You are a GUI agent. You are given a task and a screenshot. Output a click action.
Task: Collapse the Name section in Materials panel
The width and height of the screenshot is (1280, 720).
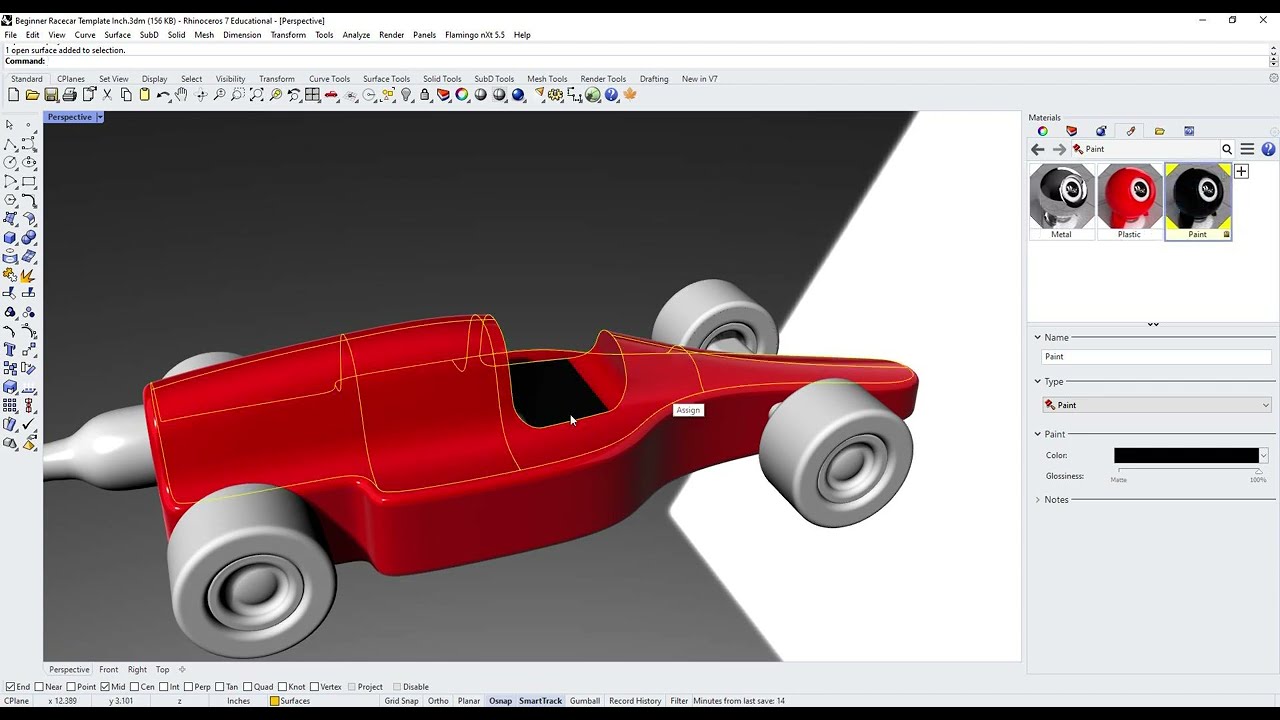point(1037,337)
